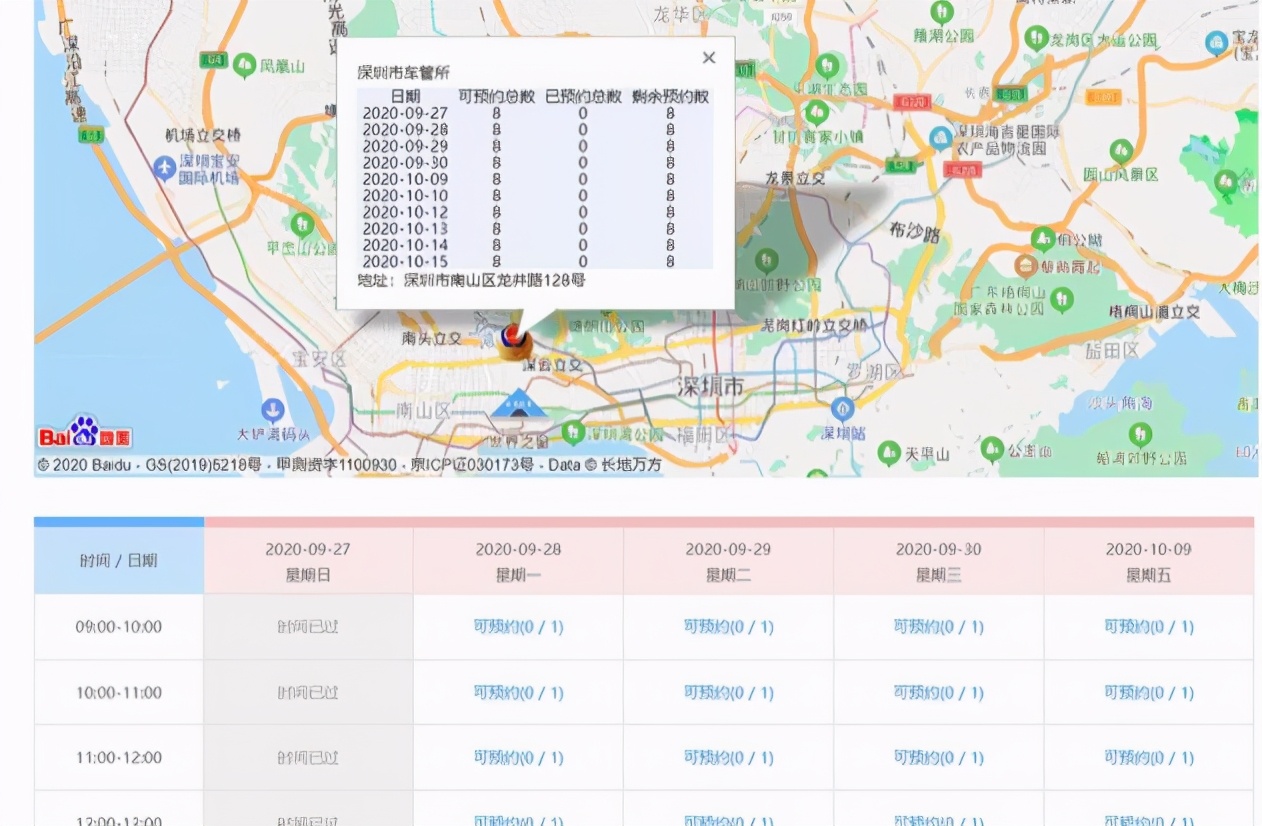Book 11:00-12:00 slot on 2020-09-30
The image size is (1262, 826).
click(938, 757)
